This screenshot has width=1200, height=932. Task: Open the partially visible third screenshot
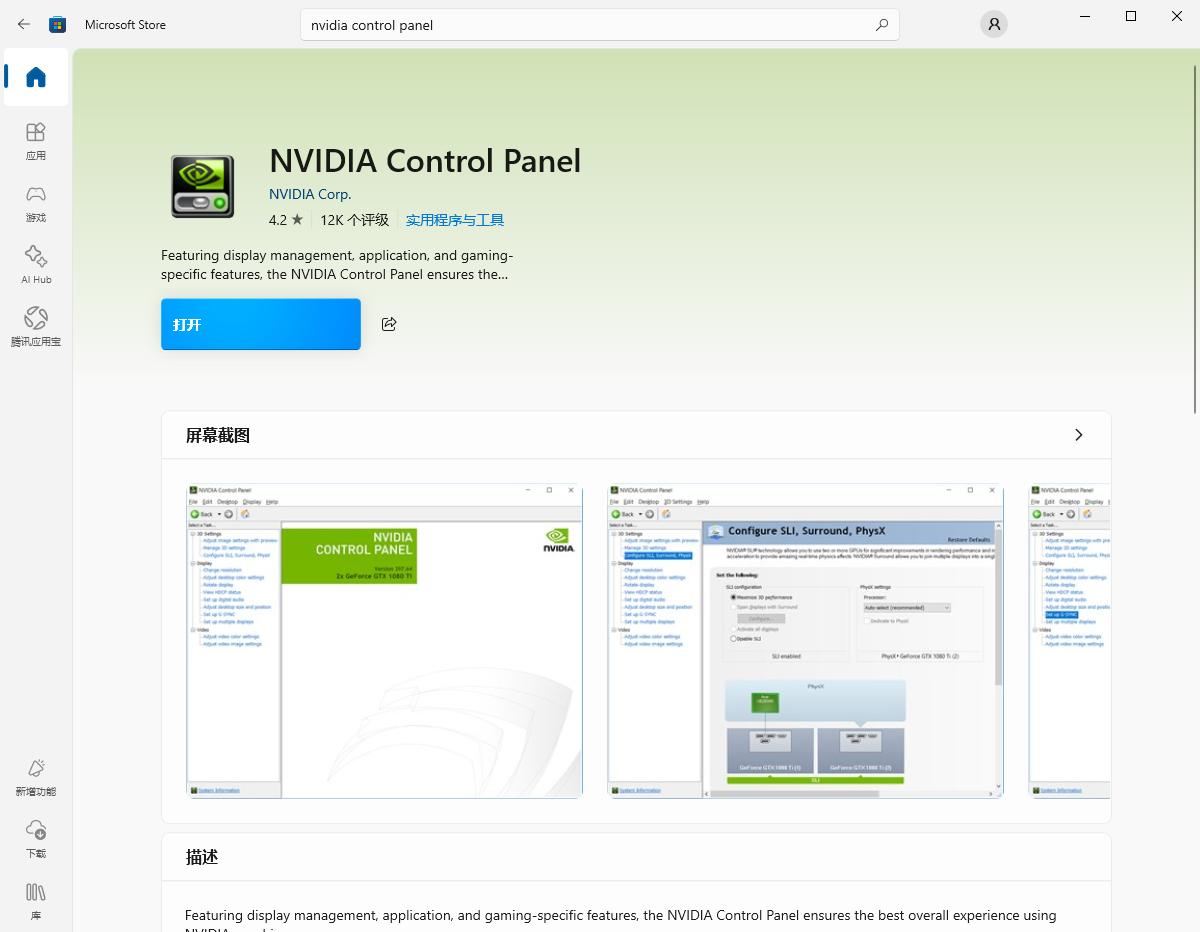coord(1070,641)
